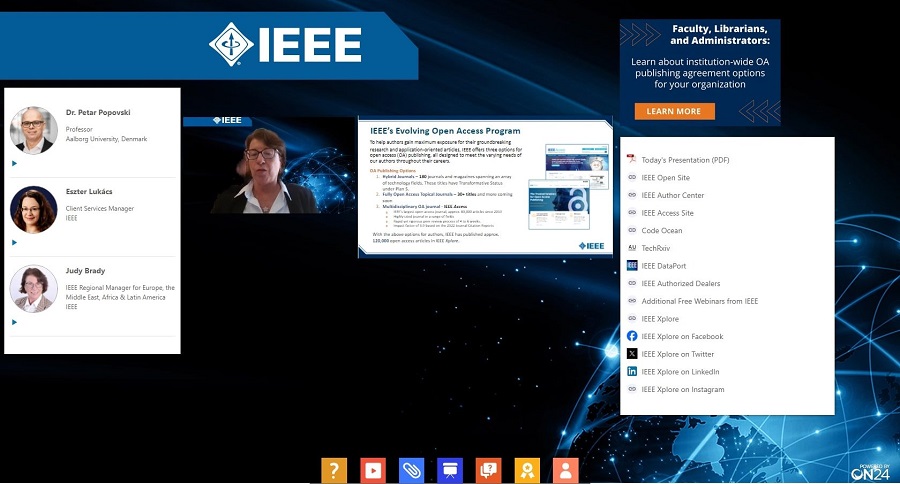Screen dimensions: 900x484
Task: Click the IEEE DataPort logo icon
Action: point(632,265)
